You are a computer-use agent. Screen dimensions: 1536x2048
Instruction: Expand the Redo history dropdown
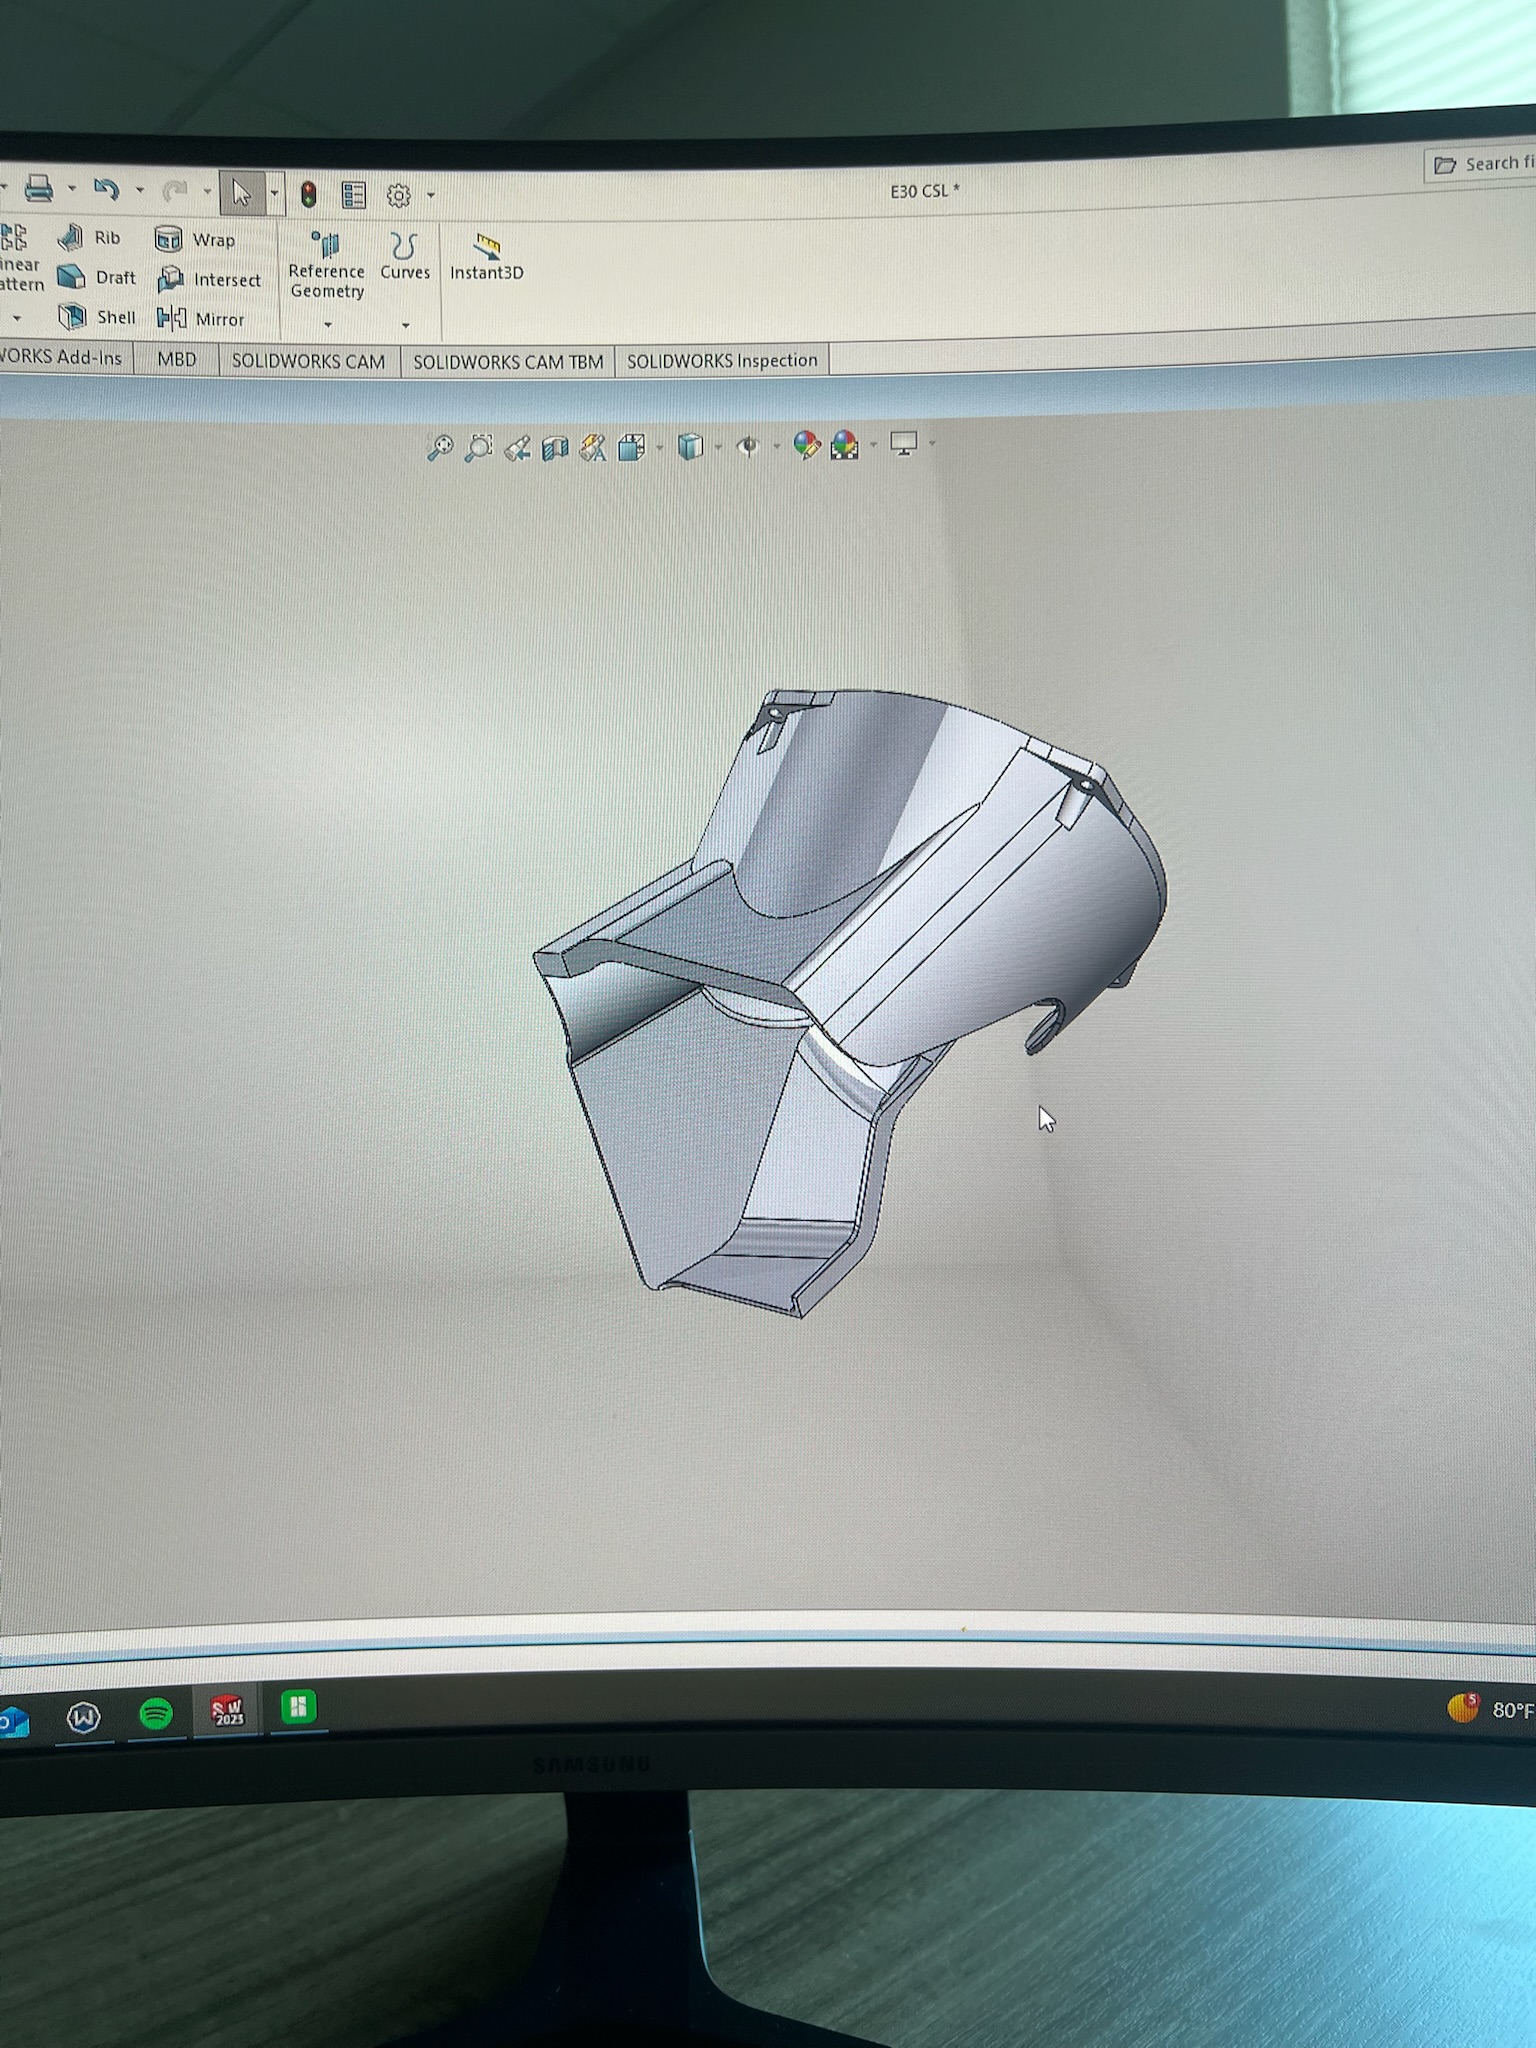[x=207, y=191]
